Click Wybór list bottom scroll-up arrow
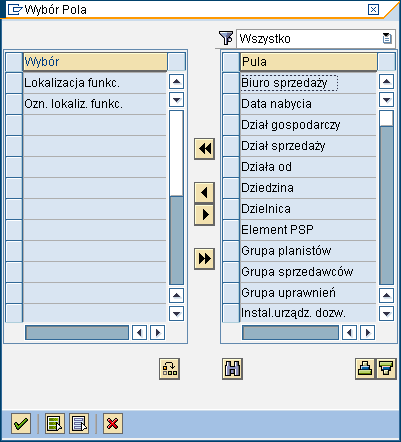 (x=176, y=295)
